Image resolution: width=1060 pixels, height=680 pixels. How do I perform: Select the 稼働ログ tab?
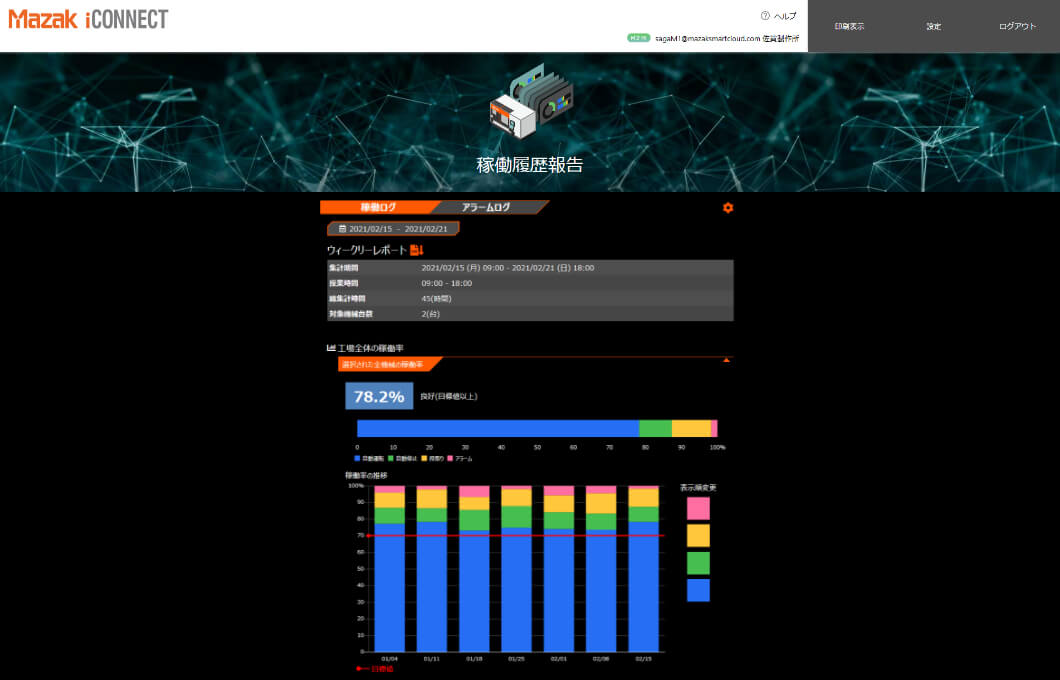(x=377, y=207)
